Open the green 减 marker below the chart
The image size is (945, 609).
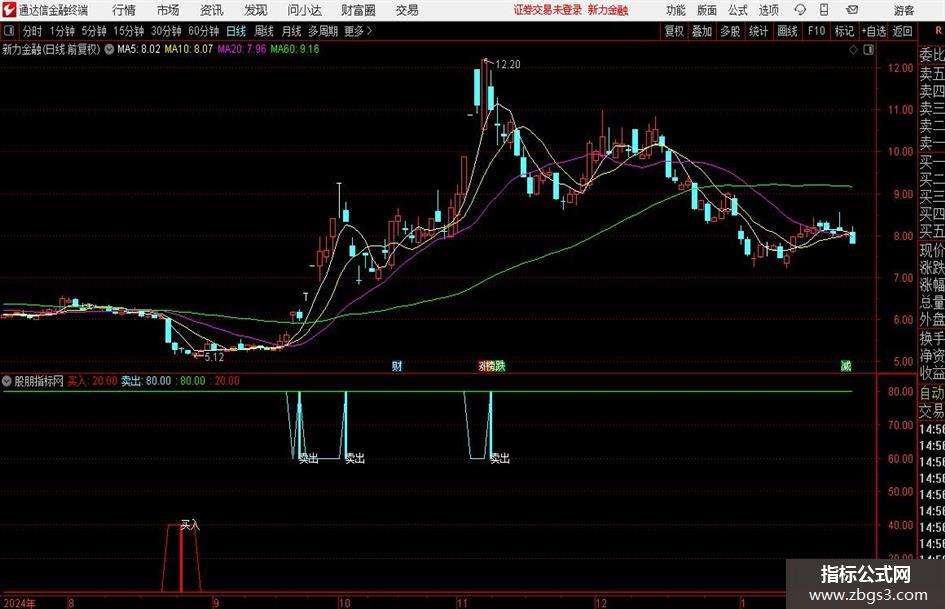[846, 365]
